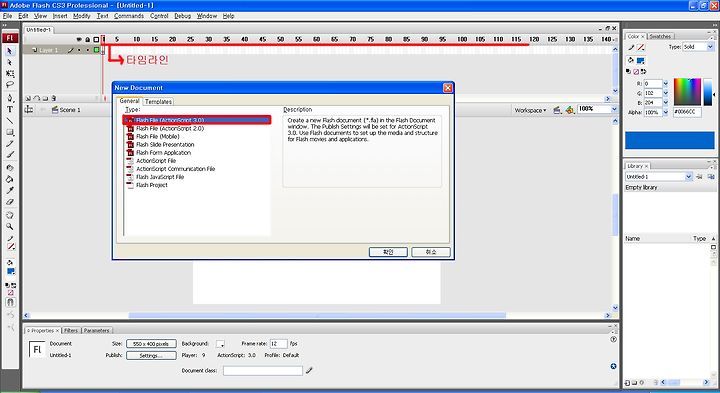Open the Alpha value dropdown arrow
Screen dimensions: 720x393
(x=665, y=112)
